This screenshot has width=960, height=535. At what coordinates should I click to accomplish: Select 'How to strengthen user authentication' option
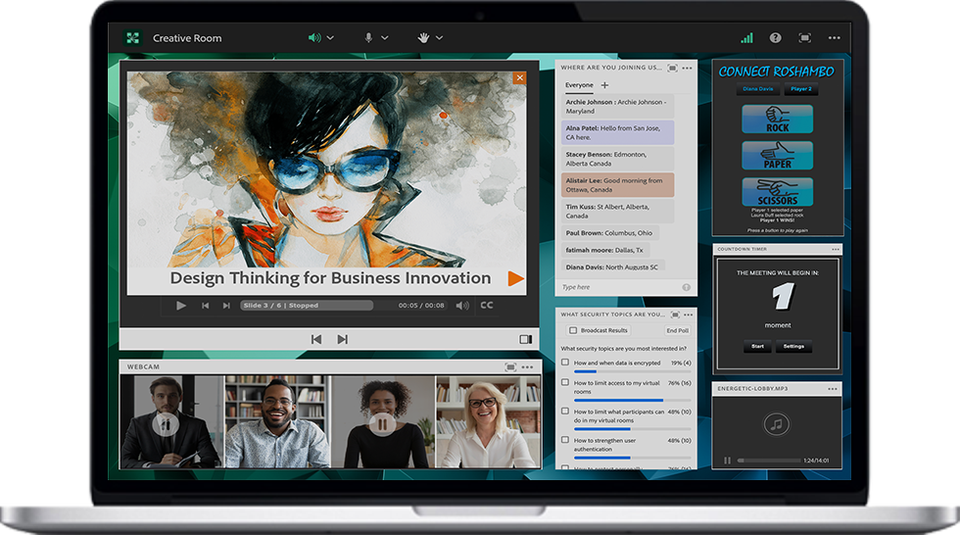coord(566,440)
